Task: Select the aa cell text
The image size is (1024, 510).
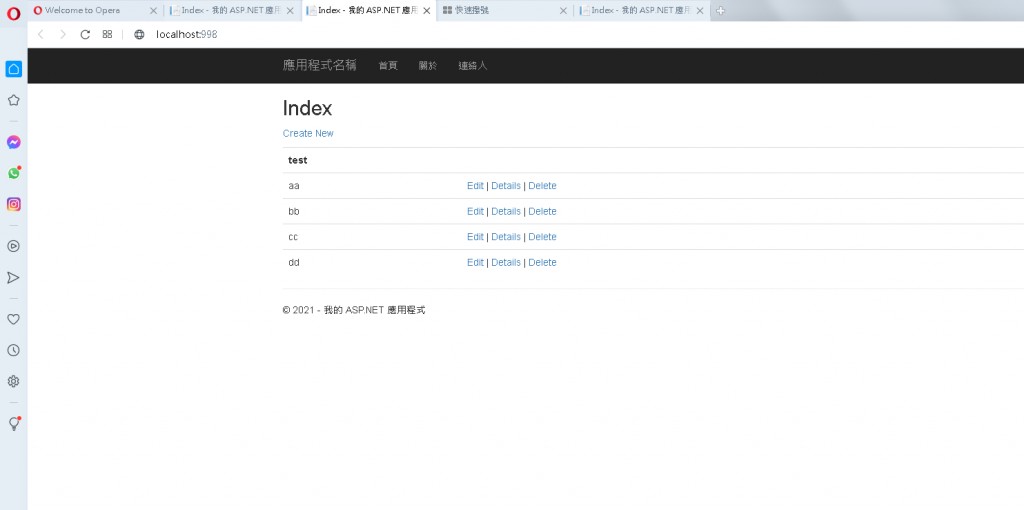Action: click(x=294, y=186)
